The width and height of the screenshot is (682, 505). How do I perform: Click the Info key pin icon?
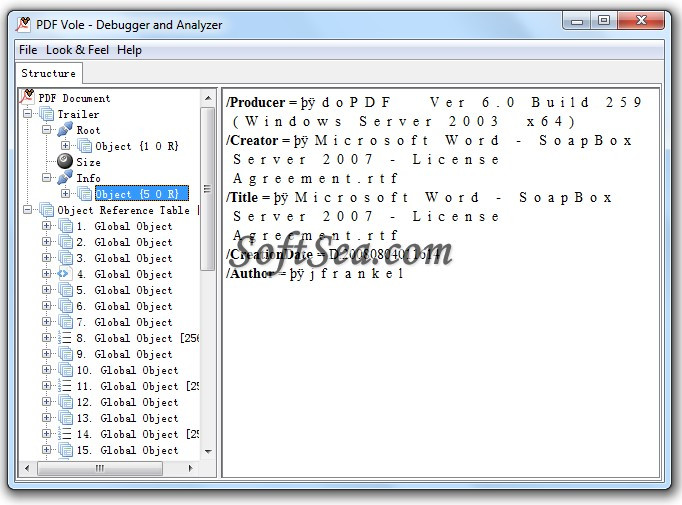point(65,177)
